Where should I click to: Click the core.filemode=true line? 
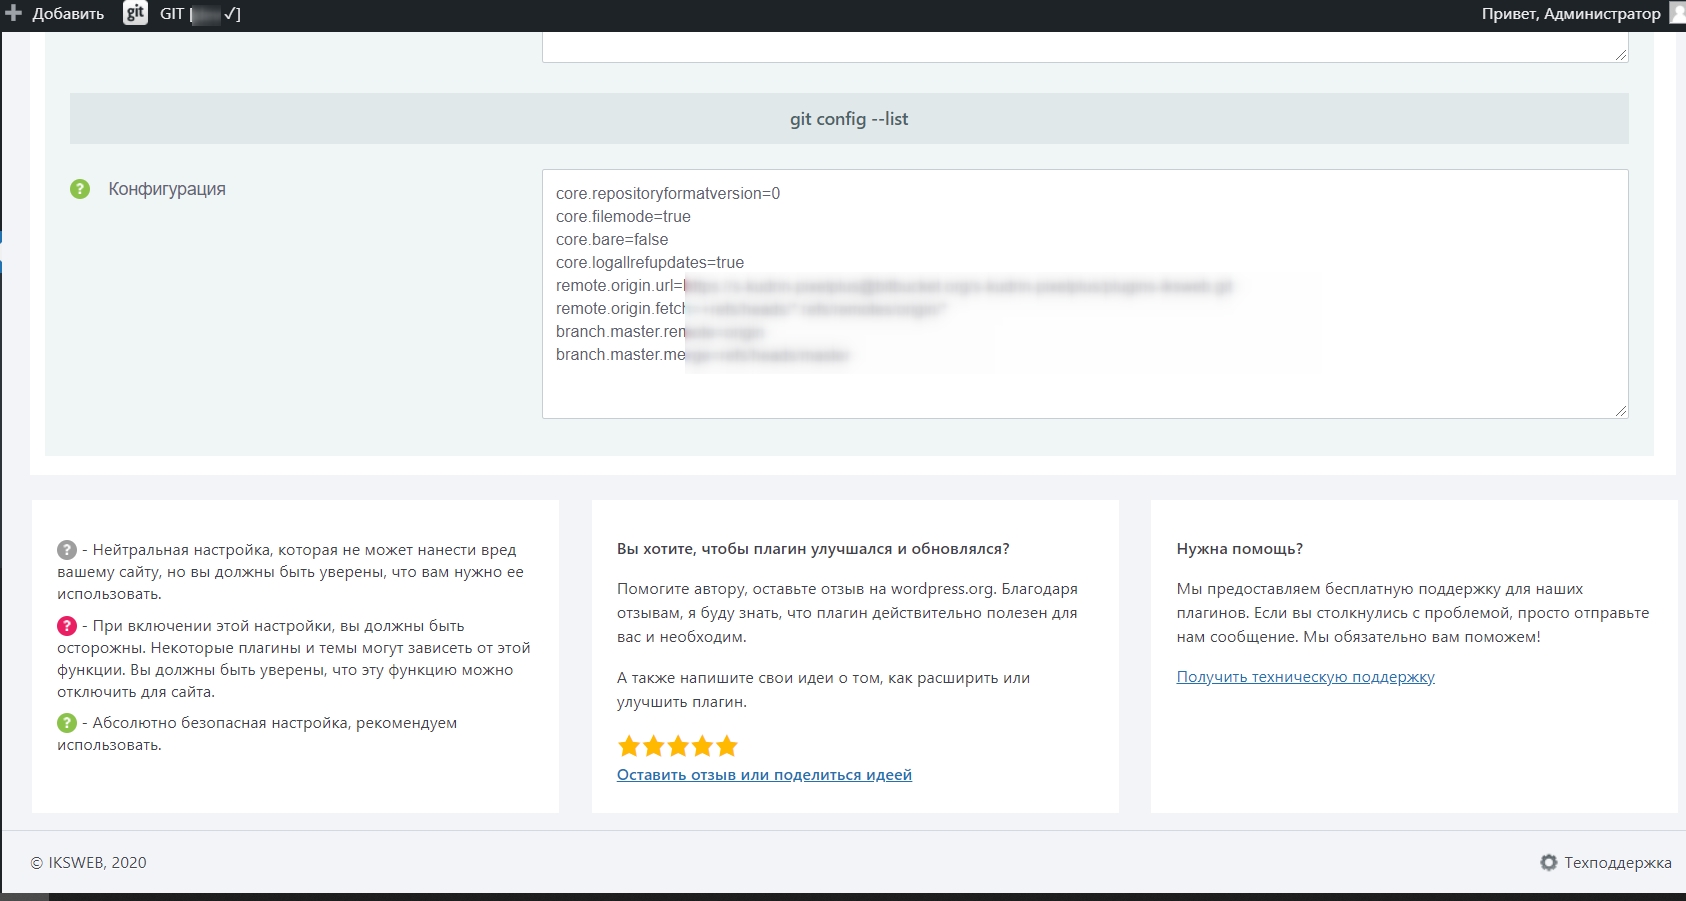pos(623,217)
